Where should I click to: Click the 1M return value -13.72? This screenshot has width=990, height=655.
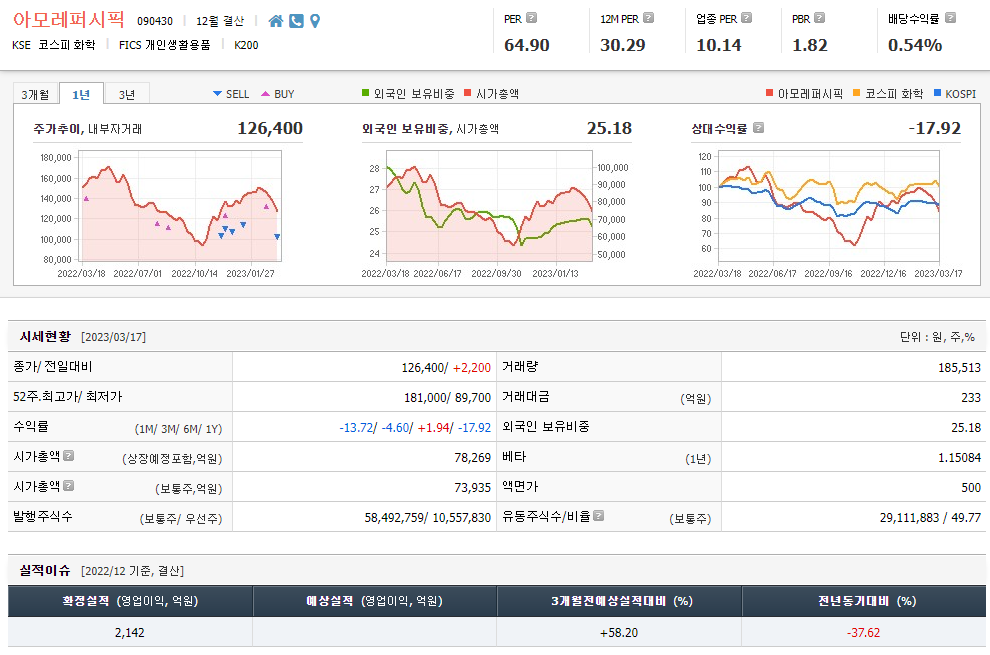tap(356, 428)
